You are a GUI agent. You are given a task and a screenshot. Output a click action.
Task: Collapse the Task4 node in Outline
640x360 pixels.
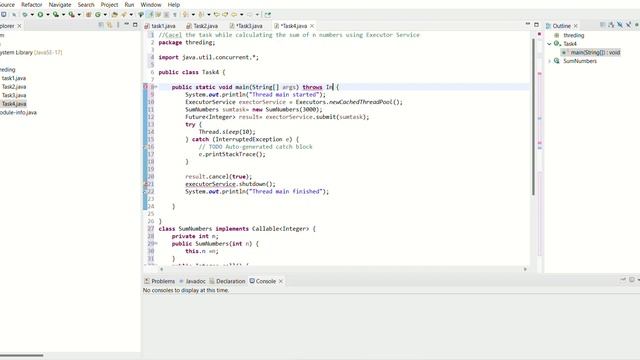[x=549, y=44]
